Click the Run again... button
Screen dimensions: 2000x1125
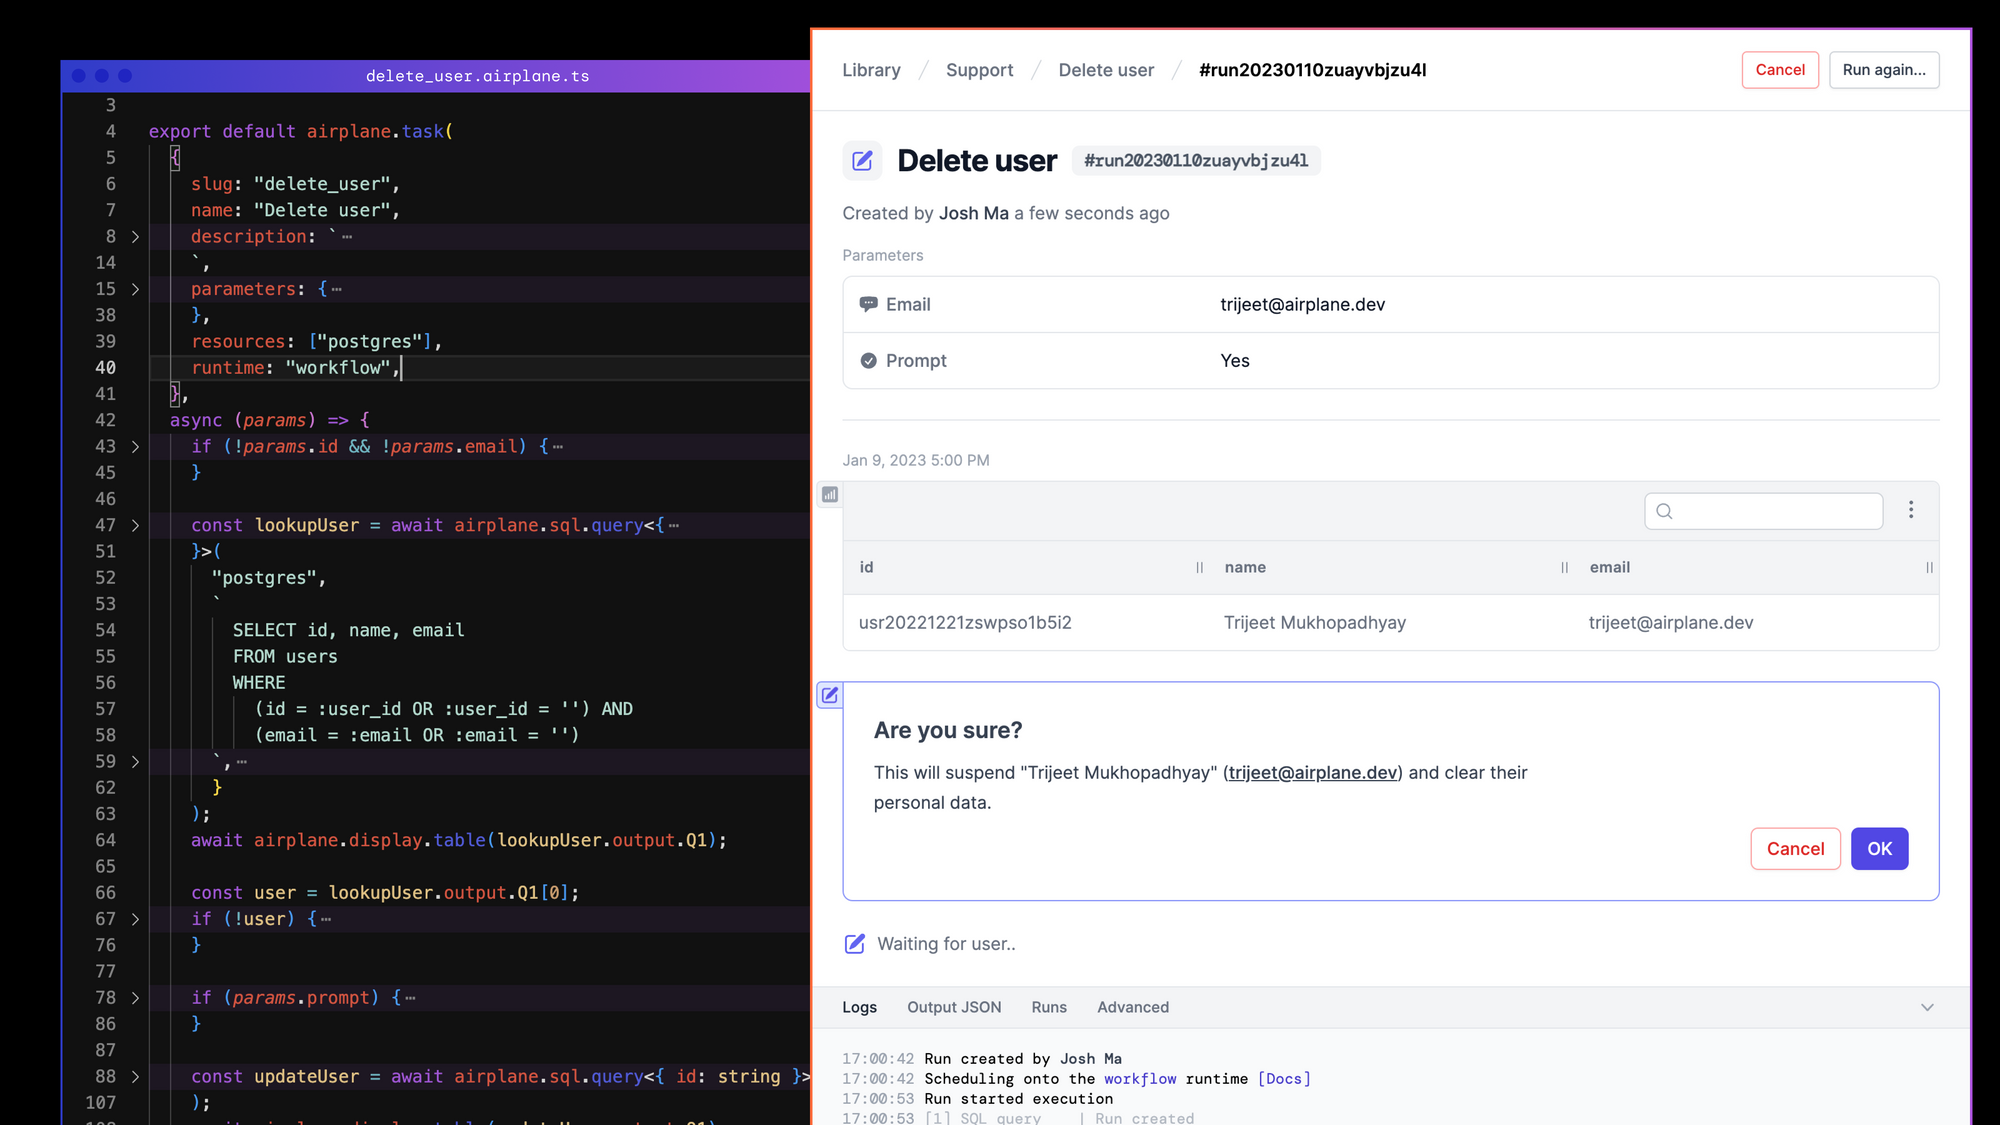coord(1884,70)
